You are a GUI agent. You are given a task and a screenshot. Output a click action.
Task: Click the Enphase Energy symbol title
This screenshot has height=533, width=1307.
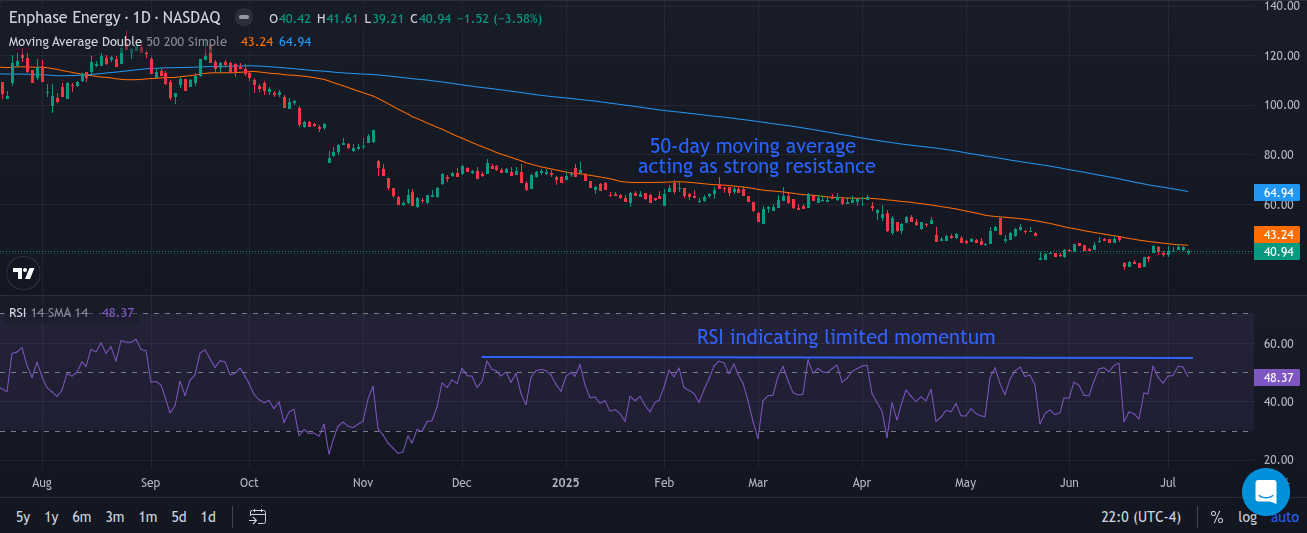click(115, 18)
